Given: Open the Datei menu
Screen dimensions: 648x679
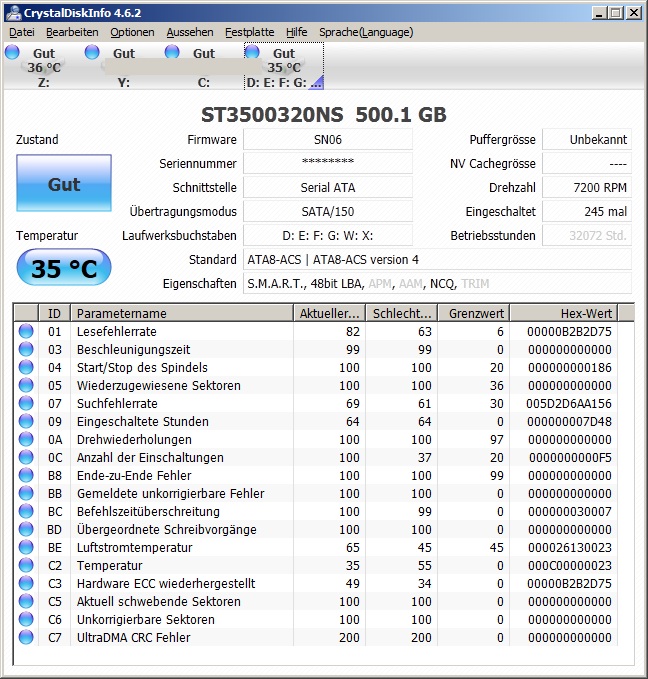Looking at the screenshot, I should (x=22, y=32).
